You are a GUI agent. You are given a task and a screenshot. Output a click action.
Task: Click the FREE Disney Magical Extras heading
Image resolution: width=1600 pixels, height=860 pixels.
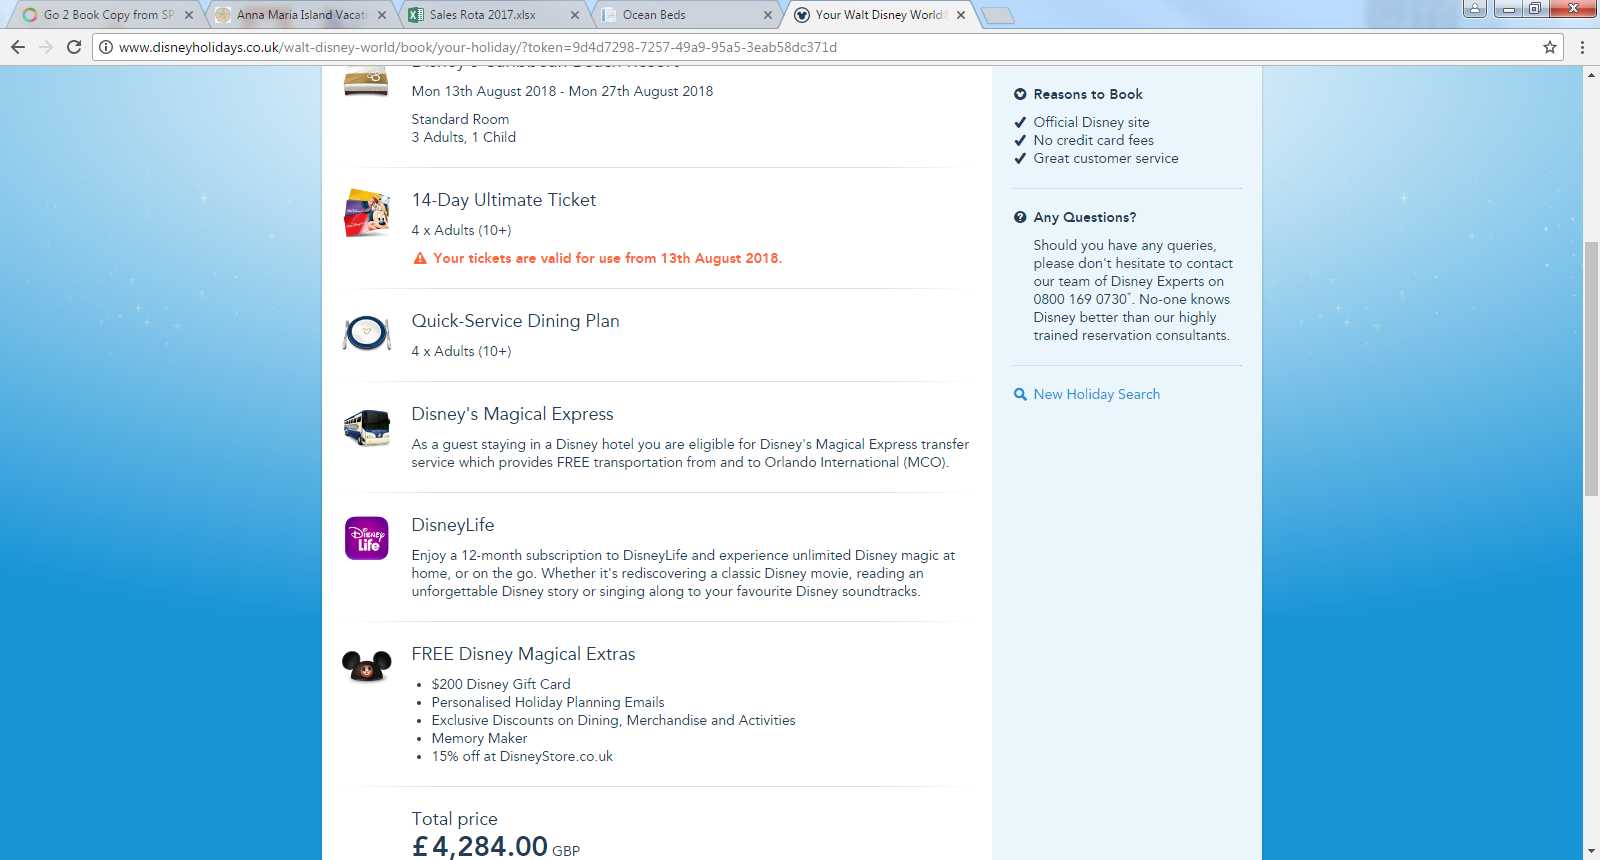pos(524,654)
